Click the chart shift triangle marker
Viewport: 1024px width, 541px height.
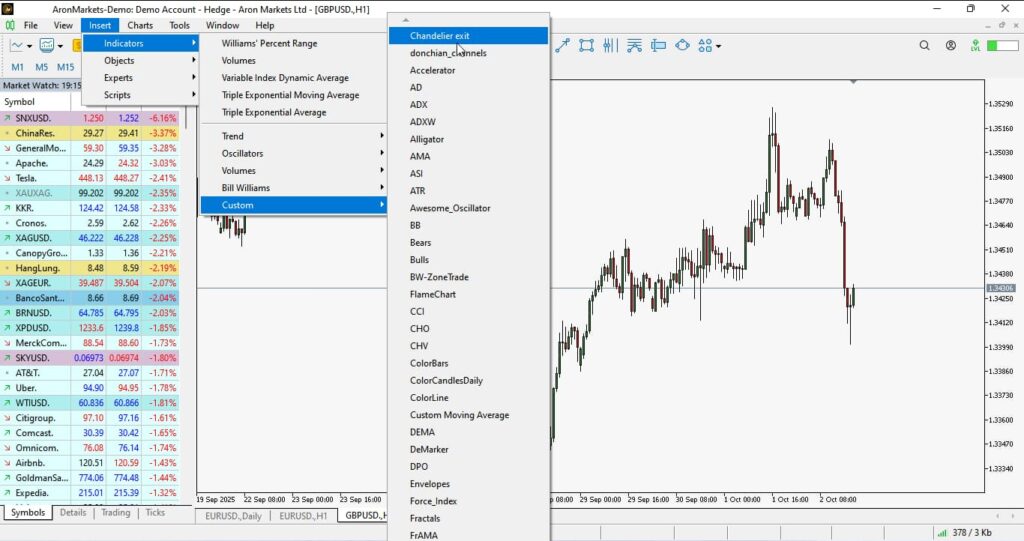point(851,81)
